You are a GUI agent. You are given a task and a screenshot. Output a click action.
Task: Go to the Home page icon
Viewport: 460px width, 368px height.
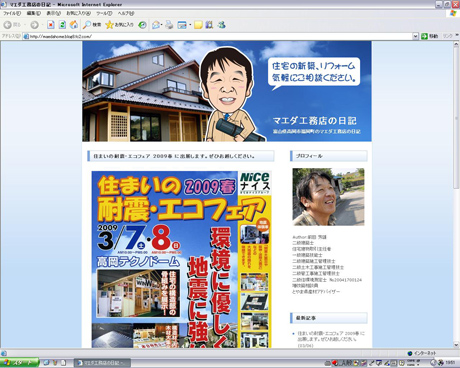click(x=74, y=25)
